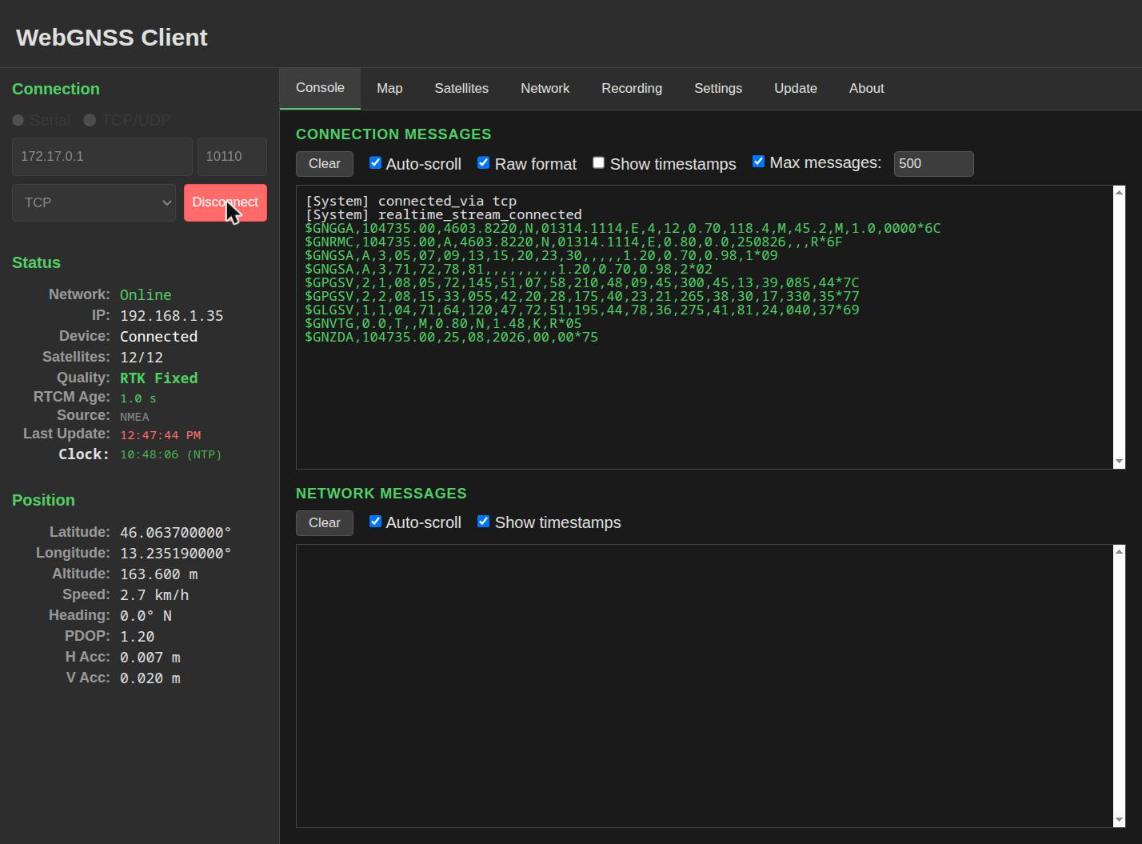Uncheck Show timestamps in Network Messages
This screenshot has width=1142, height=844.
(483, 521)
